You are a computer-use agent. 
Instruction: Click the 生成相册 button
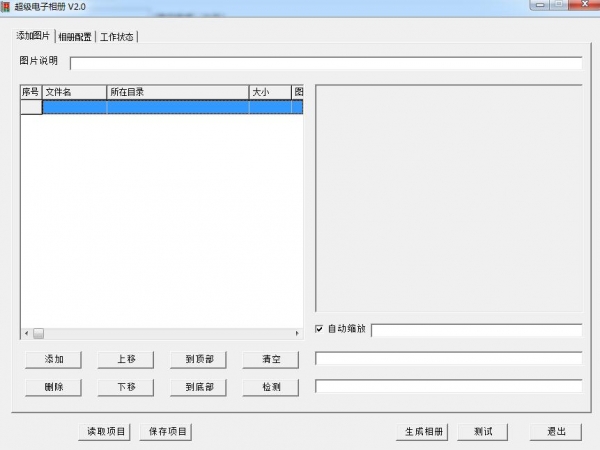422,432
